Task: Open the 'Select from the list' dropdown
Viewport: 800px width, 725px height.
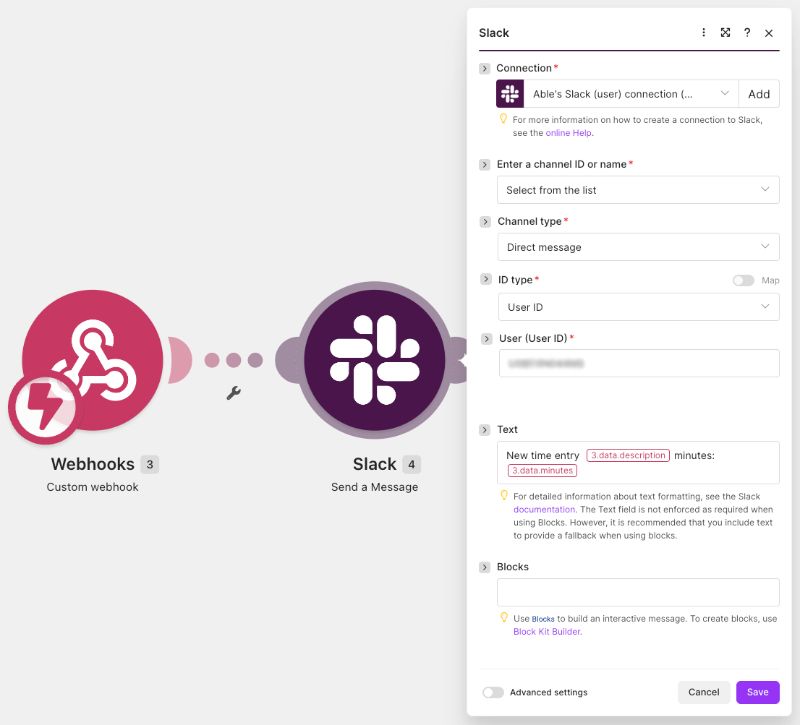Action: (638, 190)
